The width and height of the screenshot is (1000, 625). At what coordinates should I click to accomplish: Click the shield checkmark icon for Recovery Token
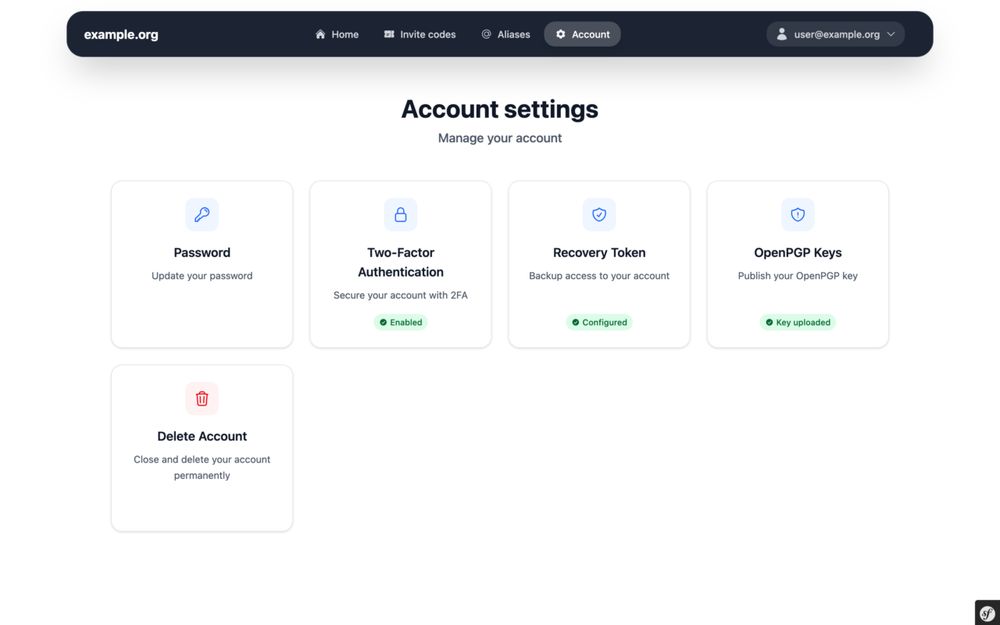[x=599, y=214]
